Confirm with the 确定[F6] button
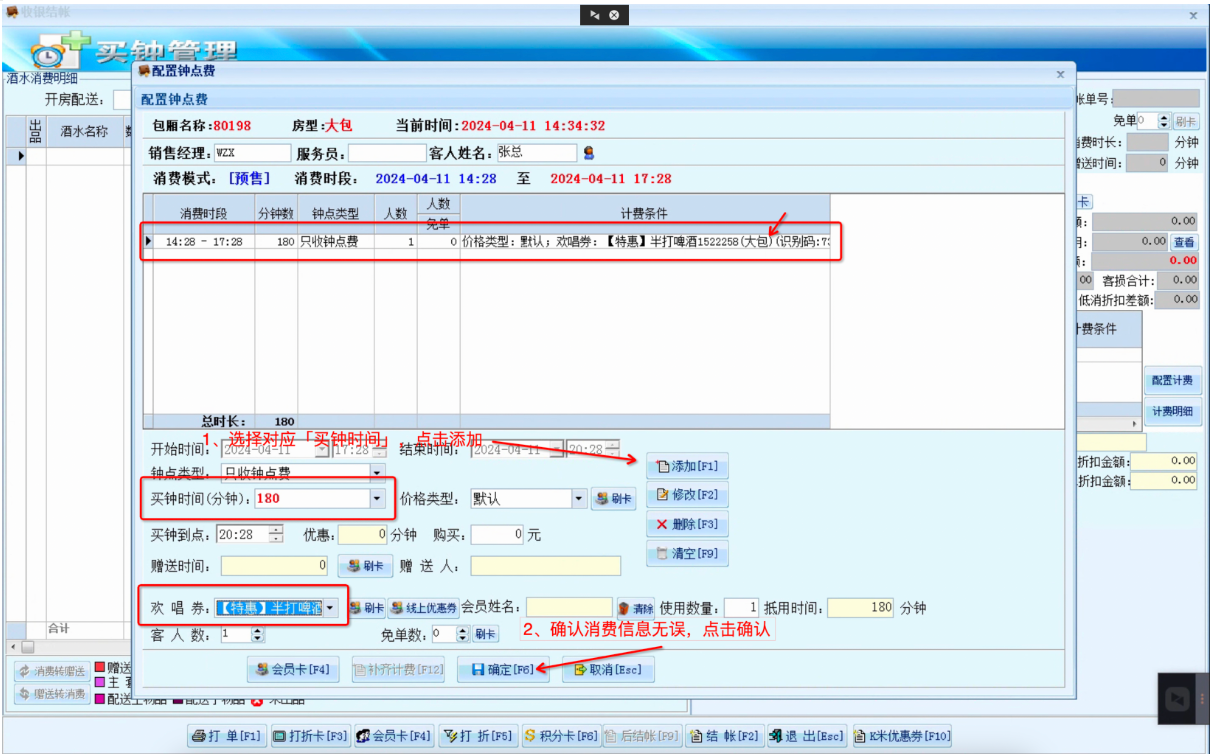Viewport: 1210px width, 754px height. coord(503,670)
